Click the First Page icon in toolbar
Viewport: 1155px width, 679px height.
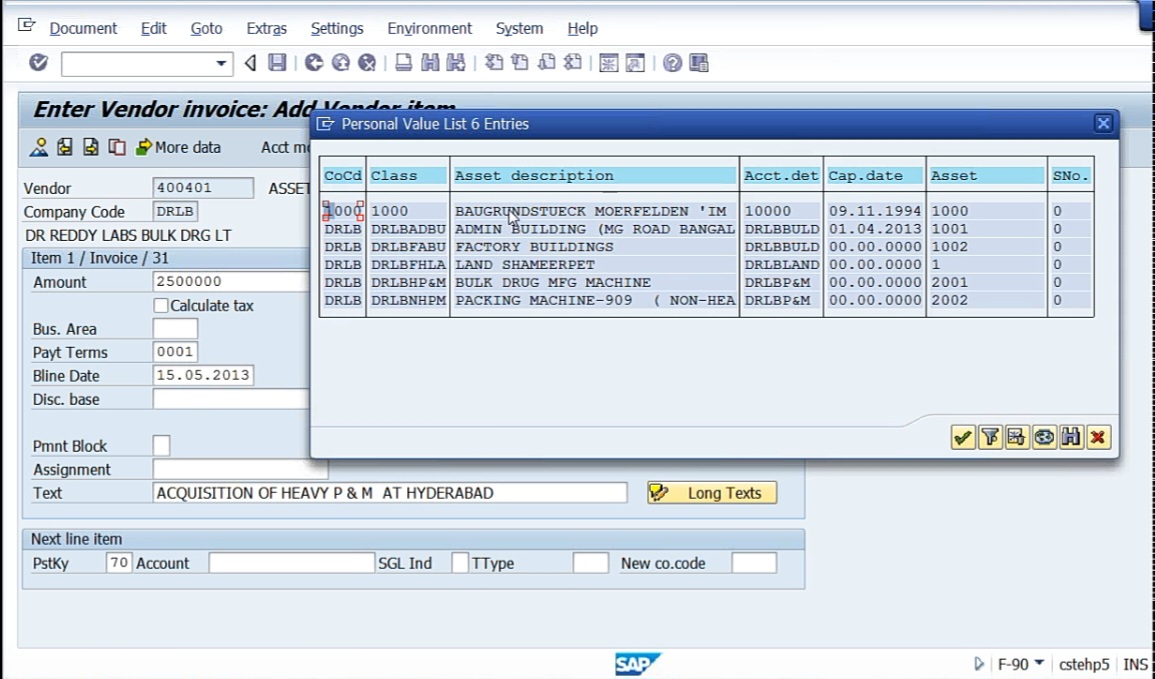pos(494,63)
